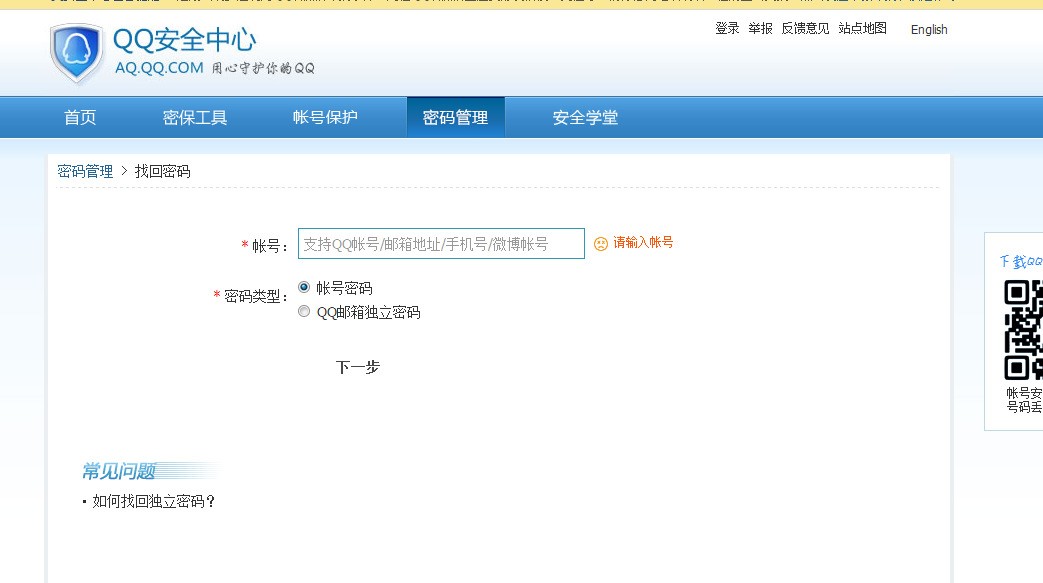
Task: Open the 密码管理 navigation tab
Action: tap(456, 118)
